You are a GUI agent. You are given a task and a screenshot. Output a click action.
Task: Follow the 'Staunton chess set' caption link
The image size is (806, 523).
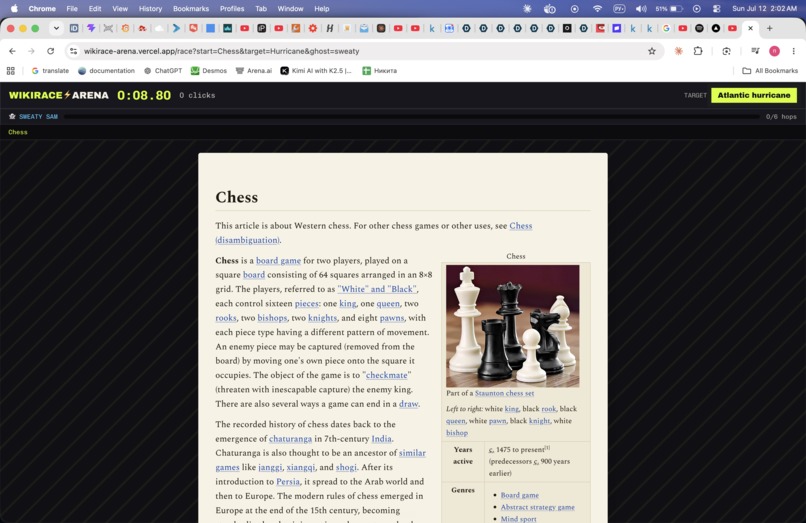click(x=504, y=393)
